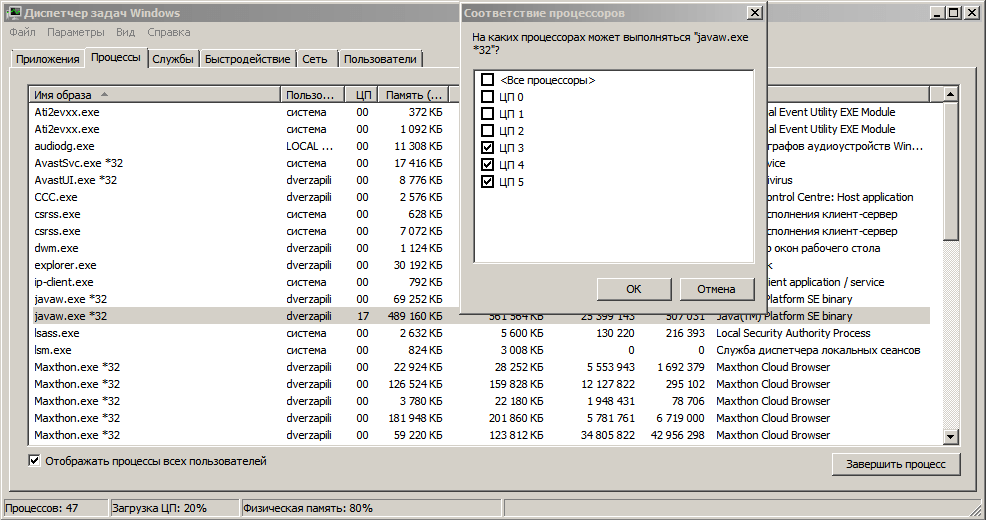The width and height of the screenshot is (986, 520).
Task: Click the sort arrow in Имя образа header
Action: 104,95
